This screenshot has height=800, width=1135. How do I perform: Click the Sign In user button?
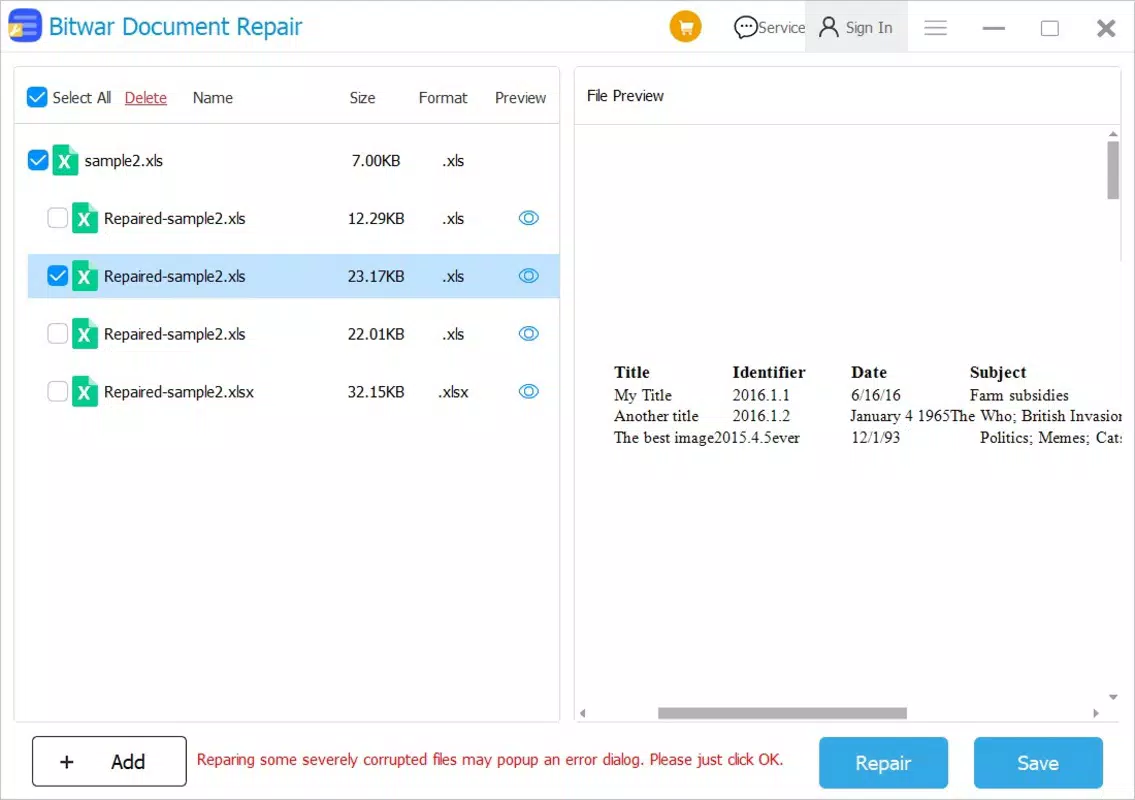[x=856, y=28]
